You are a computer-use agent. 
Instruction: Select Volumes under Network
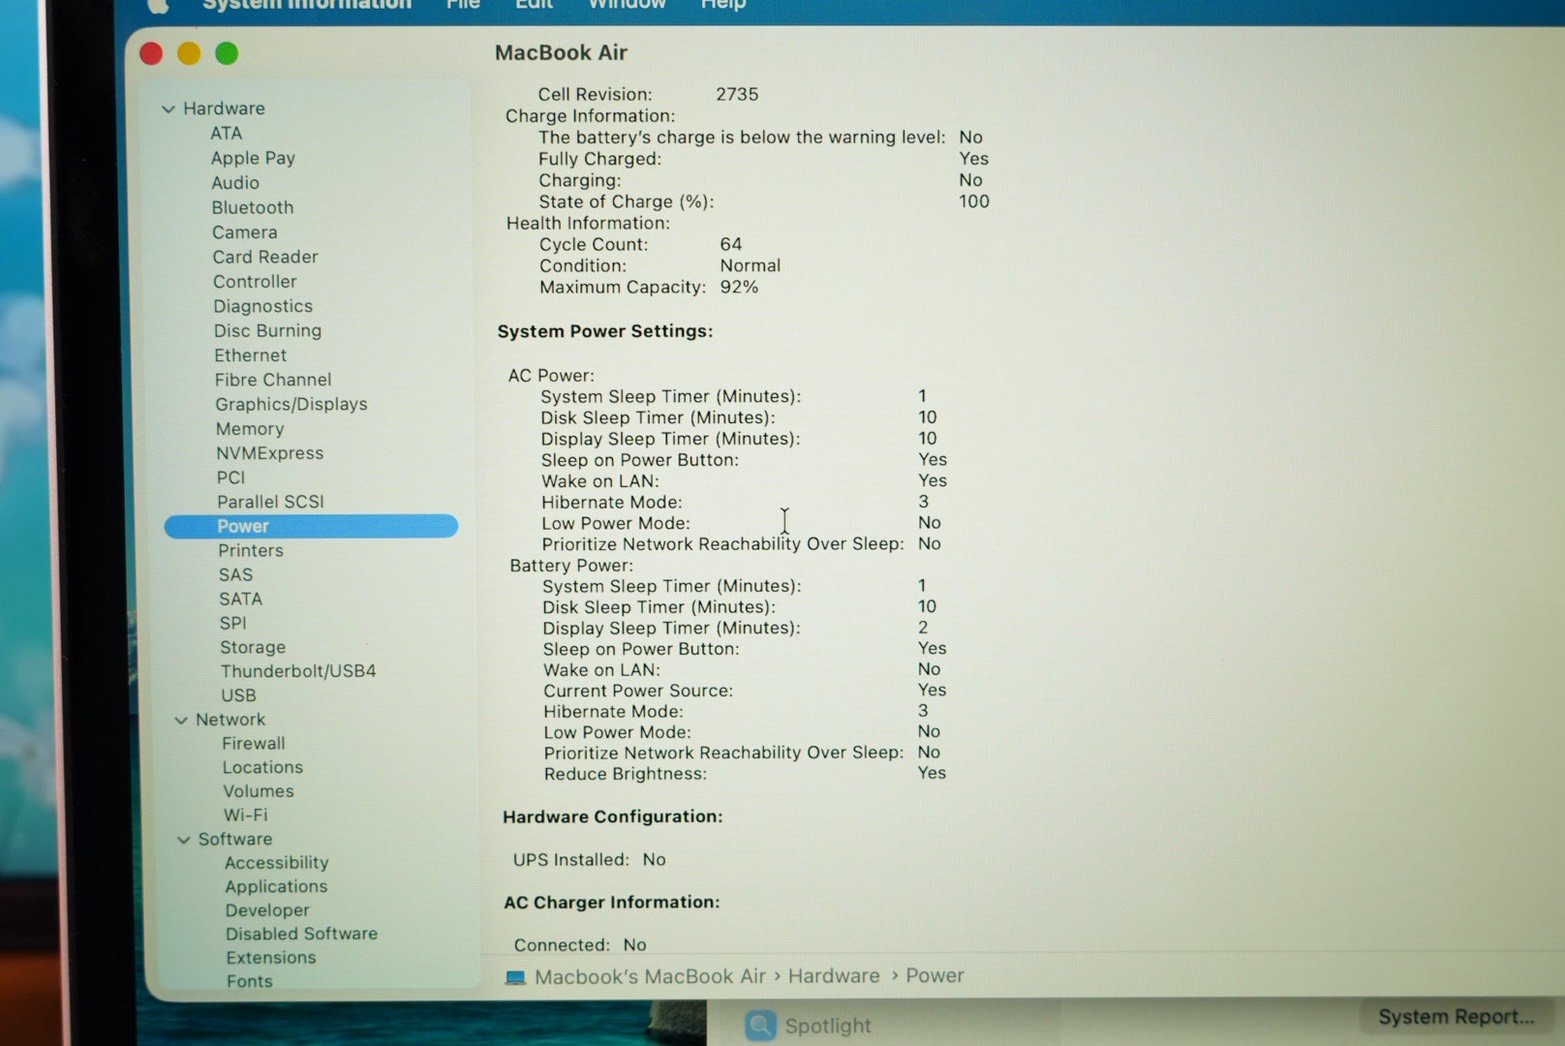pyautogui.click(x=258, y=792)
